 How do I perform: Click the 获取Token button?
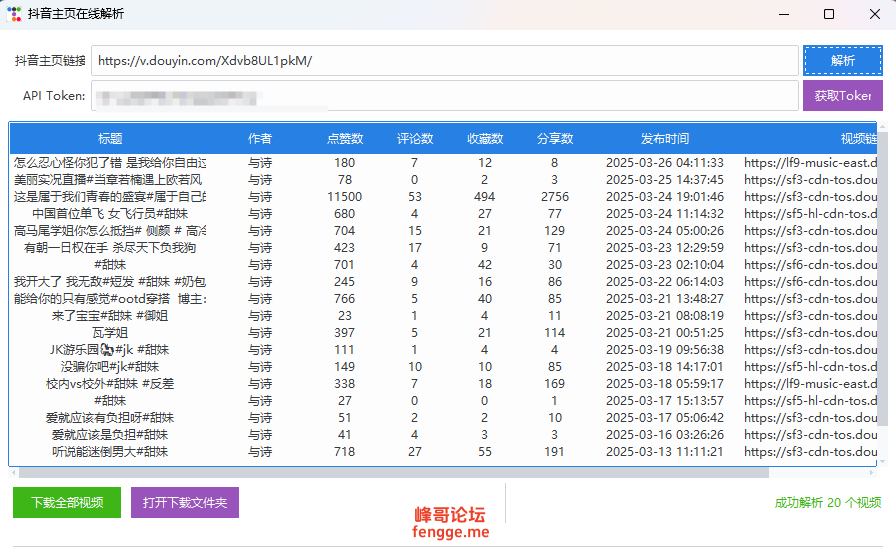(x=843, y=95)
